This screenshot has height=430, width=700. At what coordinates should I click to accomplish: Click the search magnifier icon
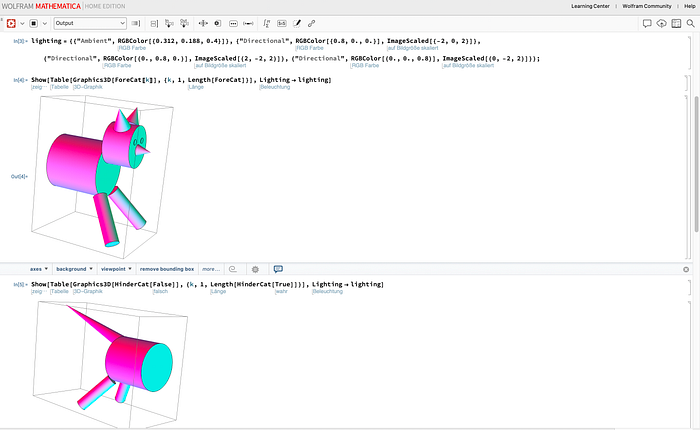[x=691, y=23]
